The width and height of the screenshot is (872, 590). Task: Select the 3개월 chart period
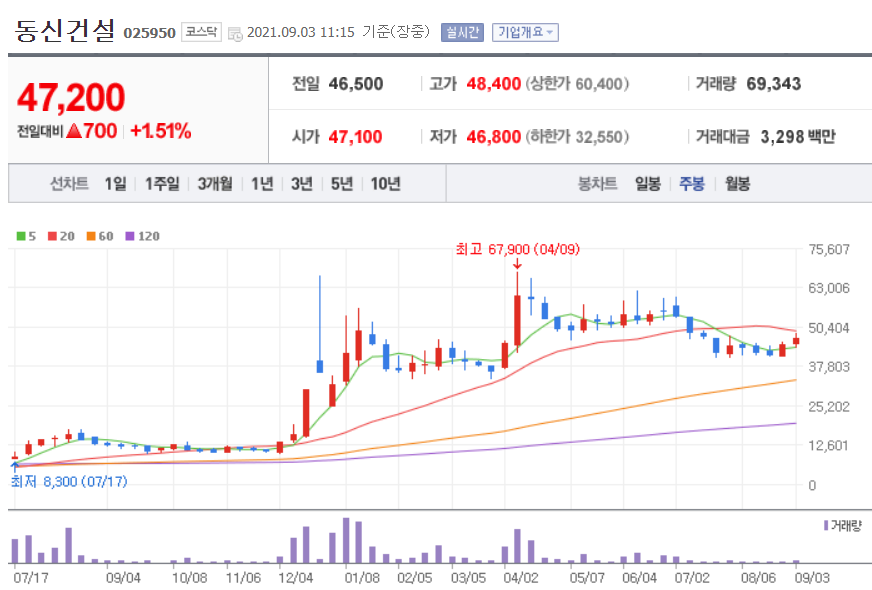click(x=216, y=183)
